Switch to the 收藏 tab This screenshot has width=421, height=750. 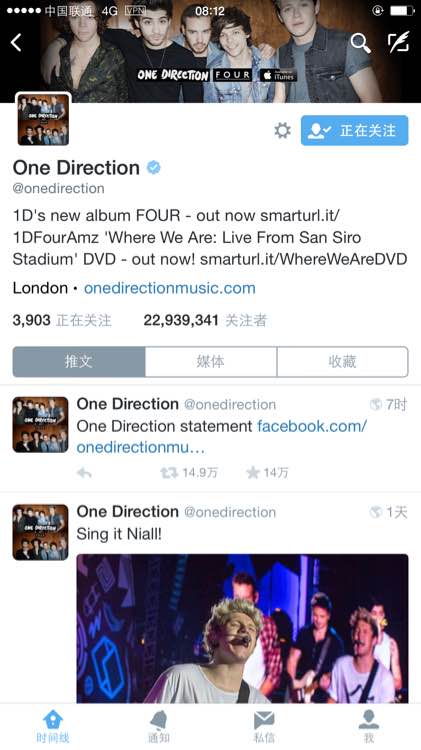(343, 362)
